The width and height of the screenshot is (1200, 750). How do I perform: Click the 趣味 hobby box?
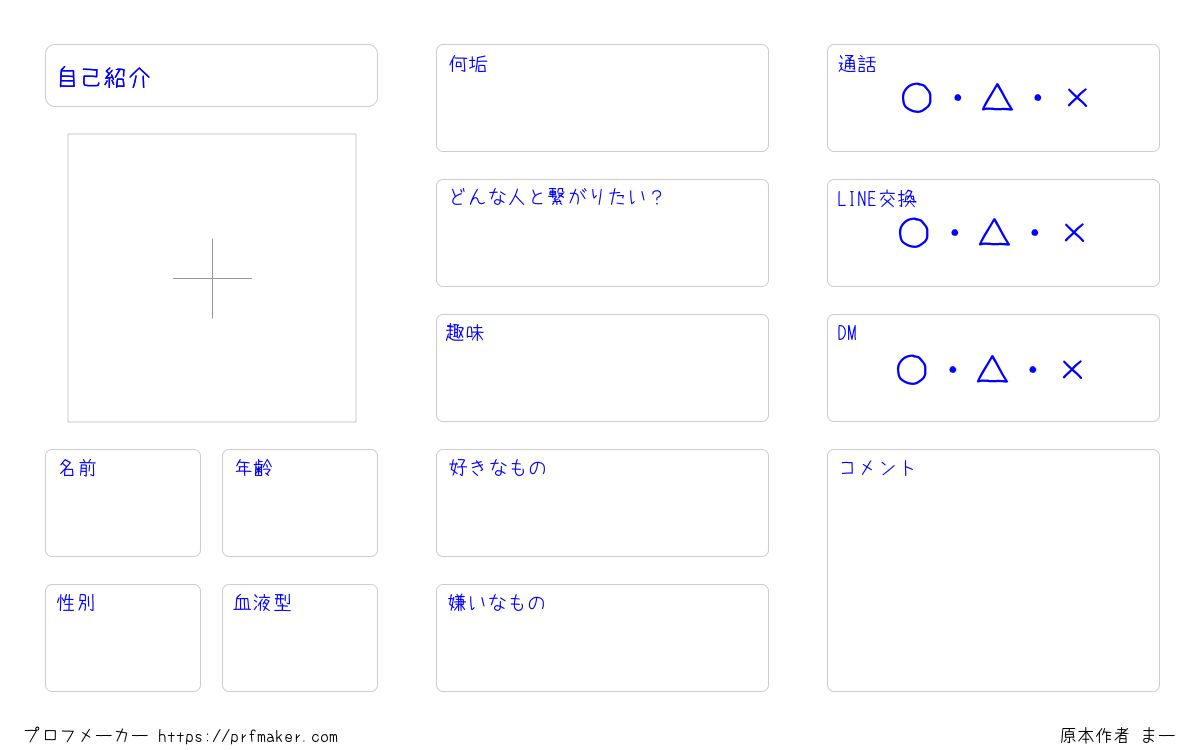coord(602,368)
